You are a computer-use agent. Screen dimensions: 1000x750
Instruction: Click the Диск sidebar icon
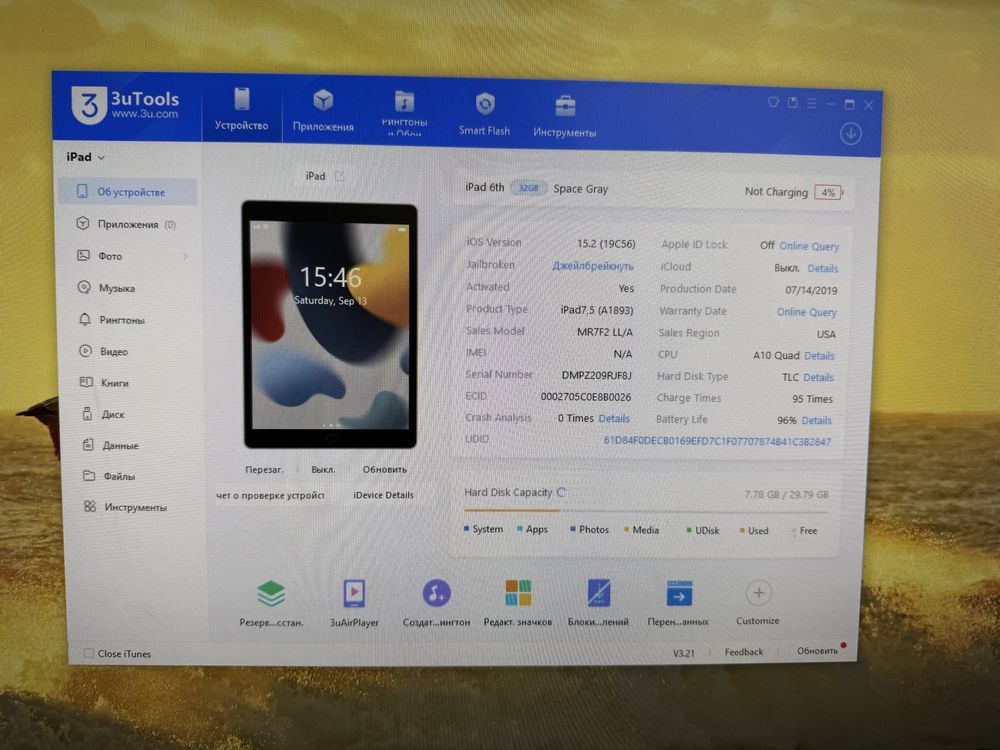pos(87,413)
